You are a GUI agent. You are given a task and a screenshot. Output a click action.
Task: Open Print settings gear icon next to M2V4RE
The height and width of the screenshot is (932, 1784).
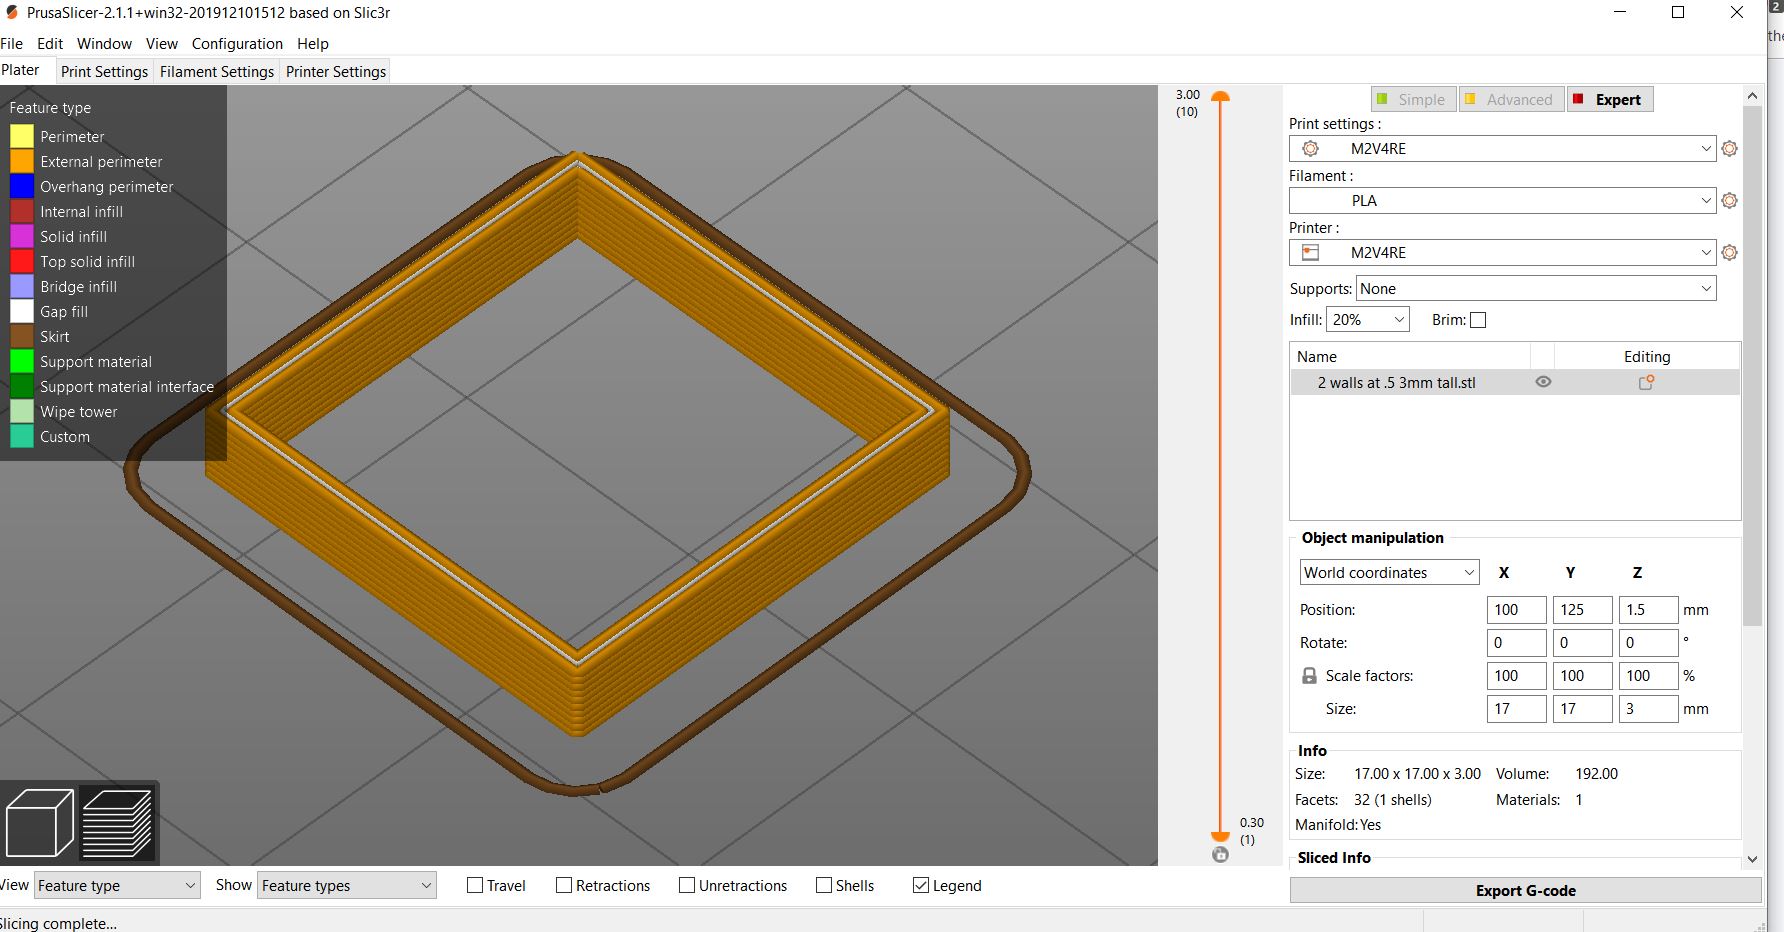(1729, 149)
